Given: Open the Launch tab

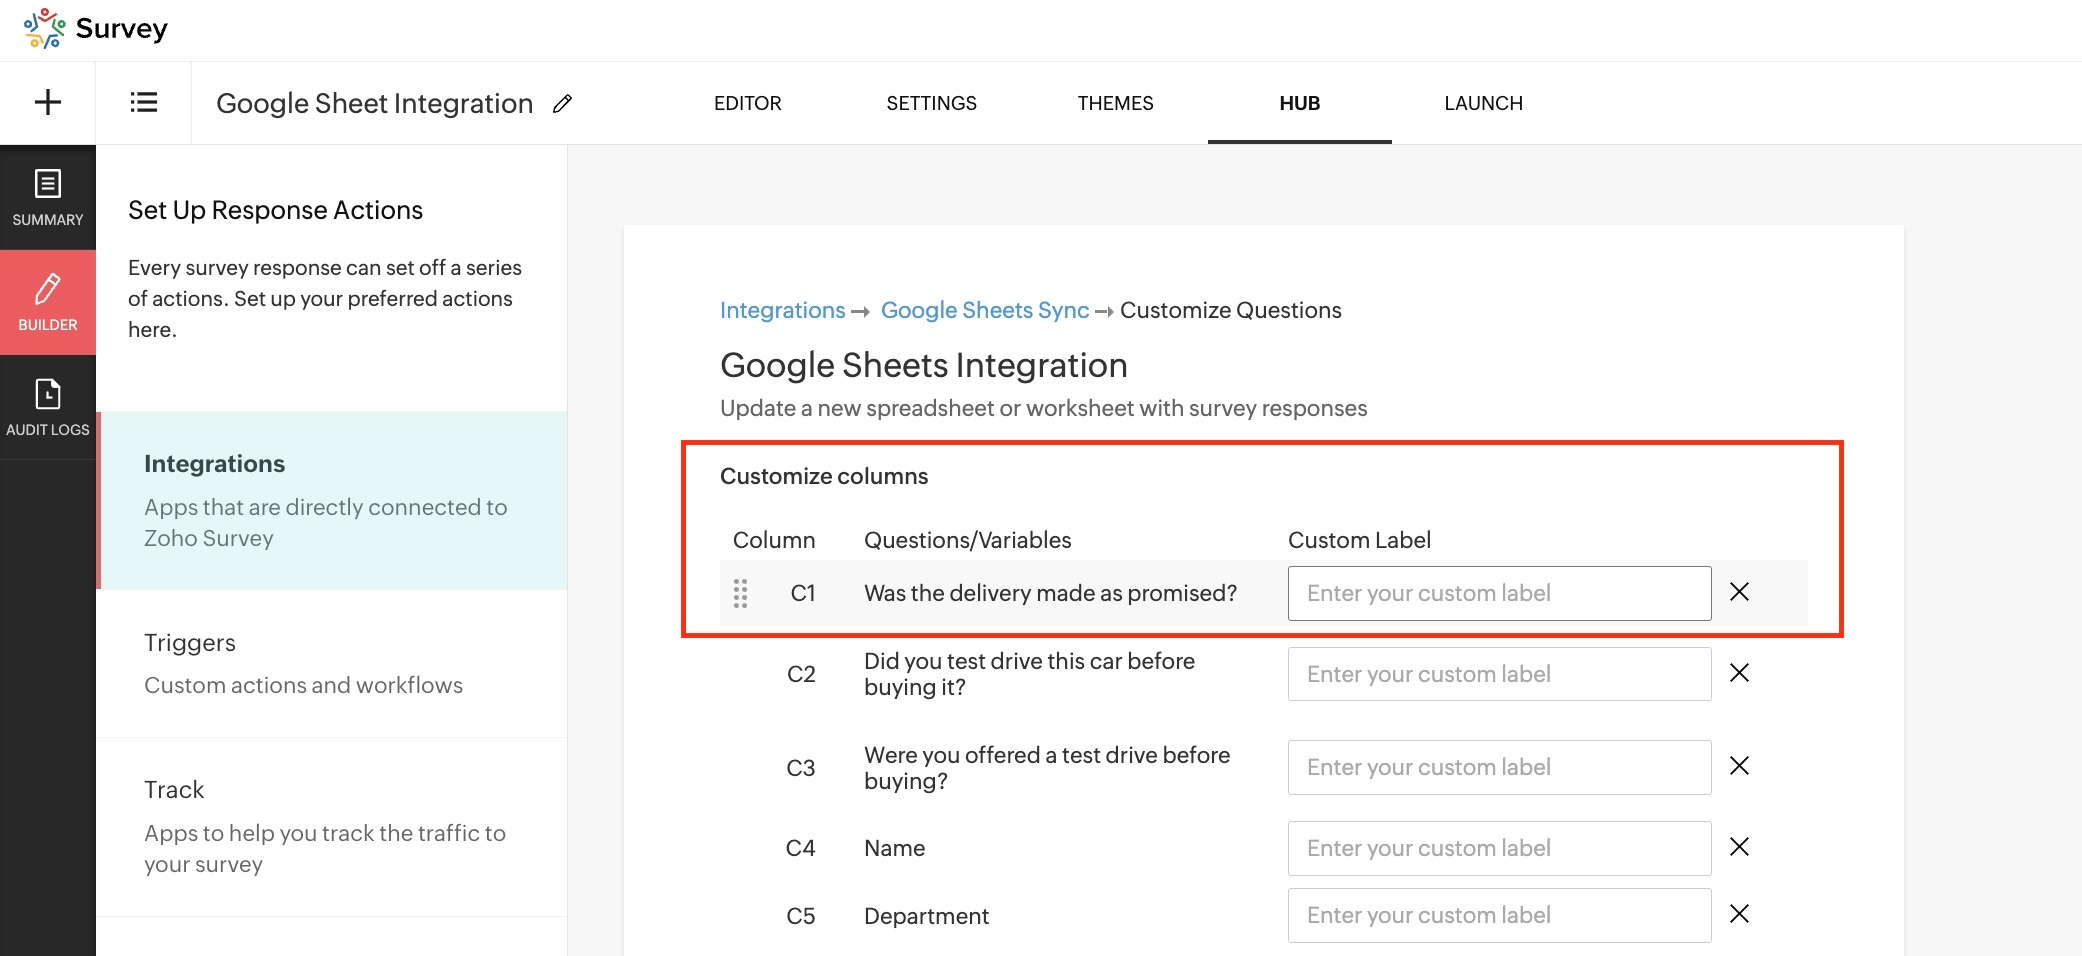Looking at the screenshot, I should click(1483, 103).
